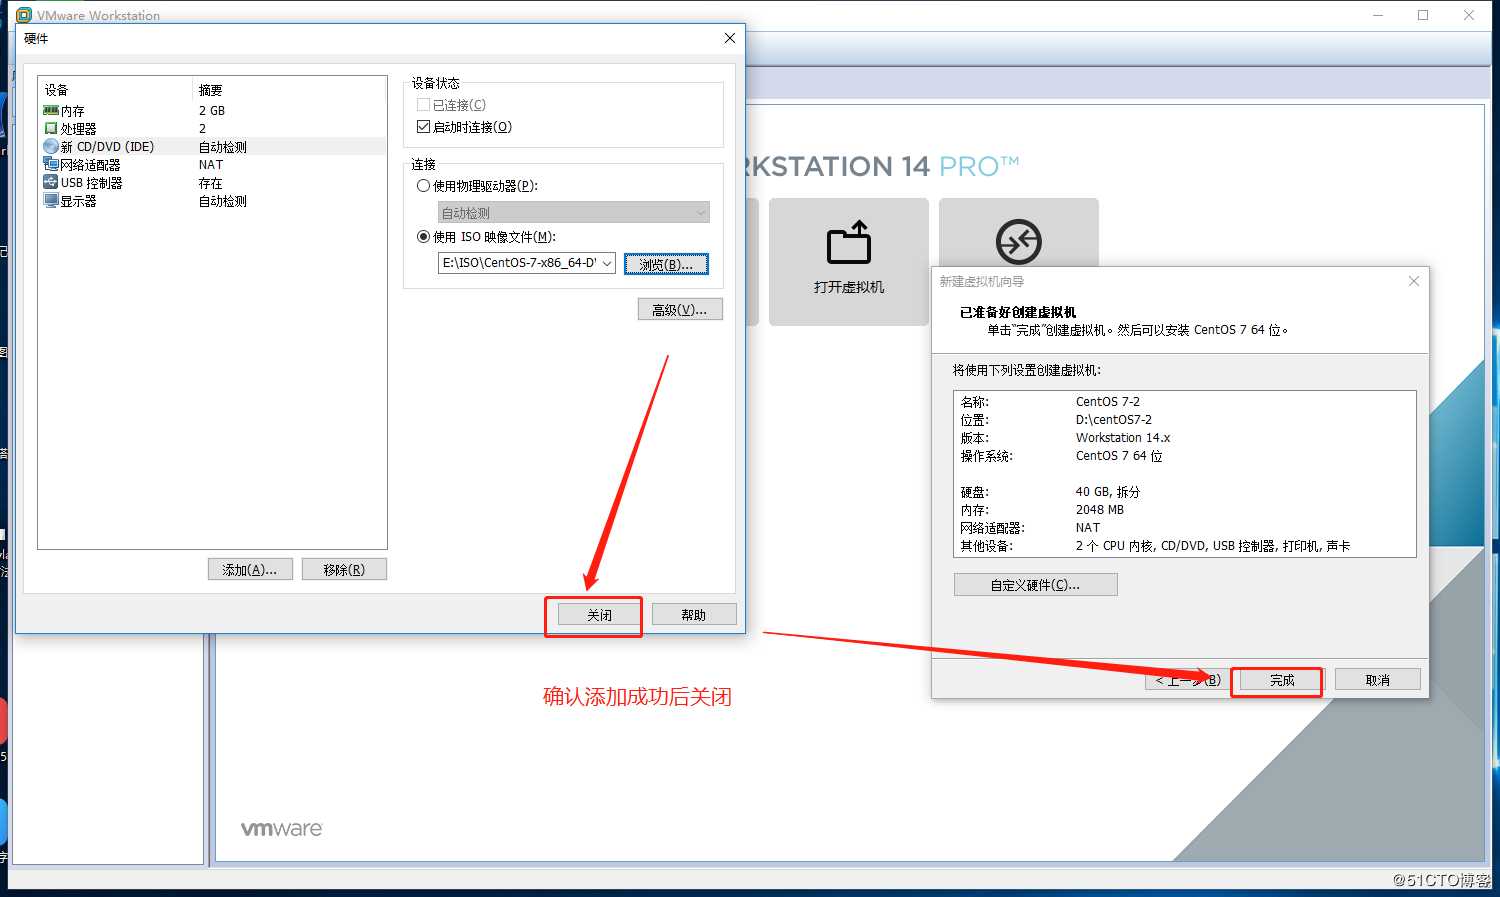The width and height of the screenshot is (1500, 897).
Task: Click 关闭 to close the hardware dialog
Action: pos(599,615)
